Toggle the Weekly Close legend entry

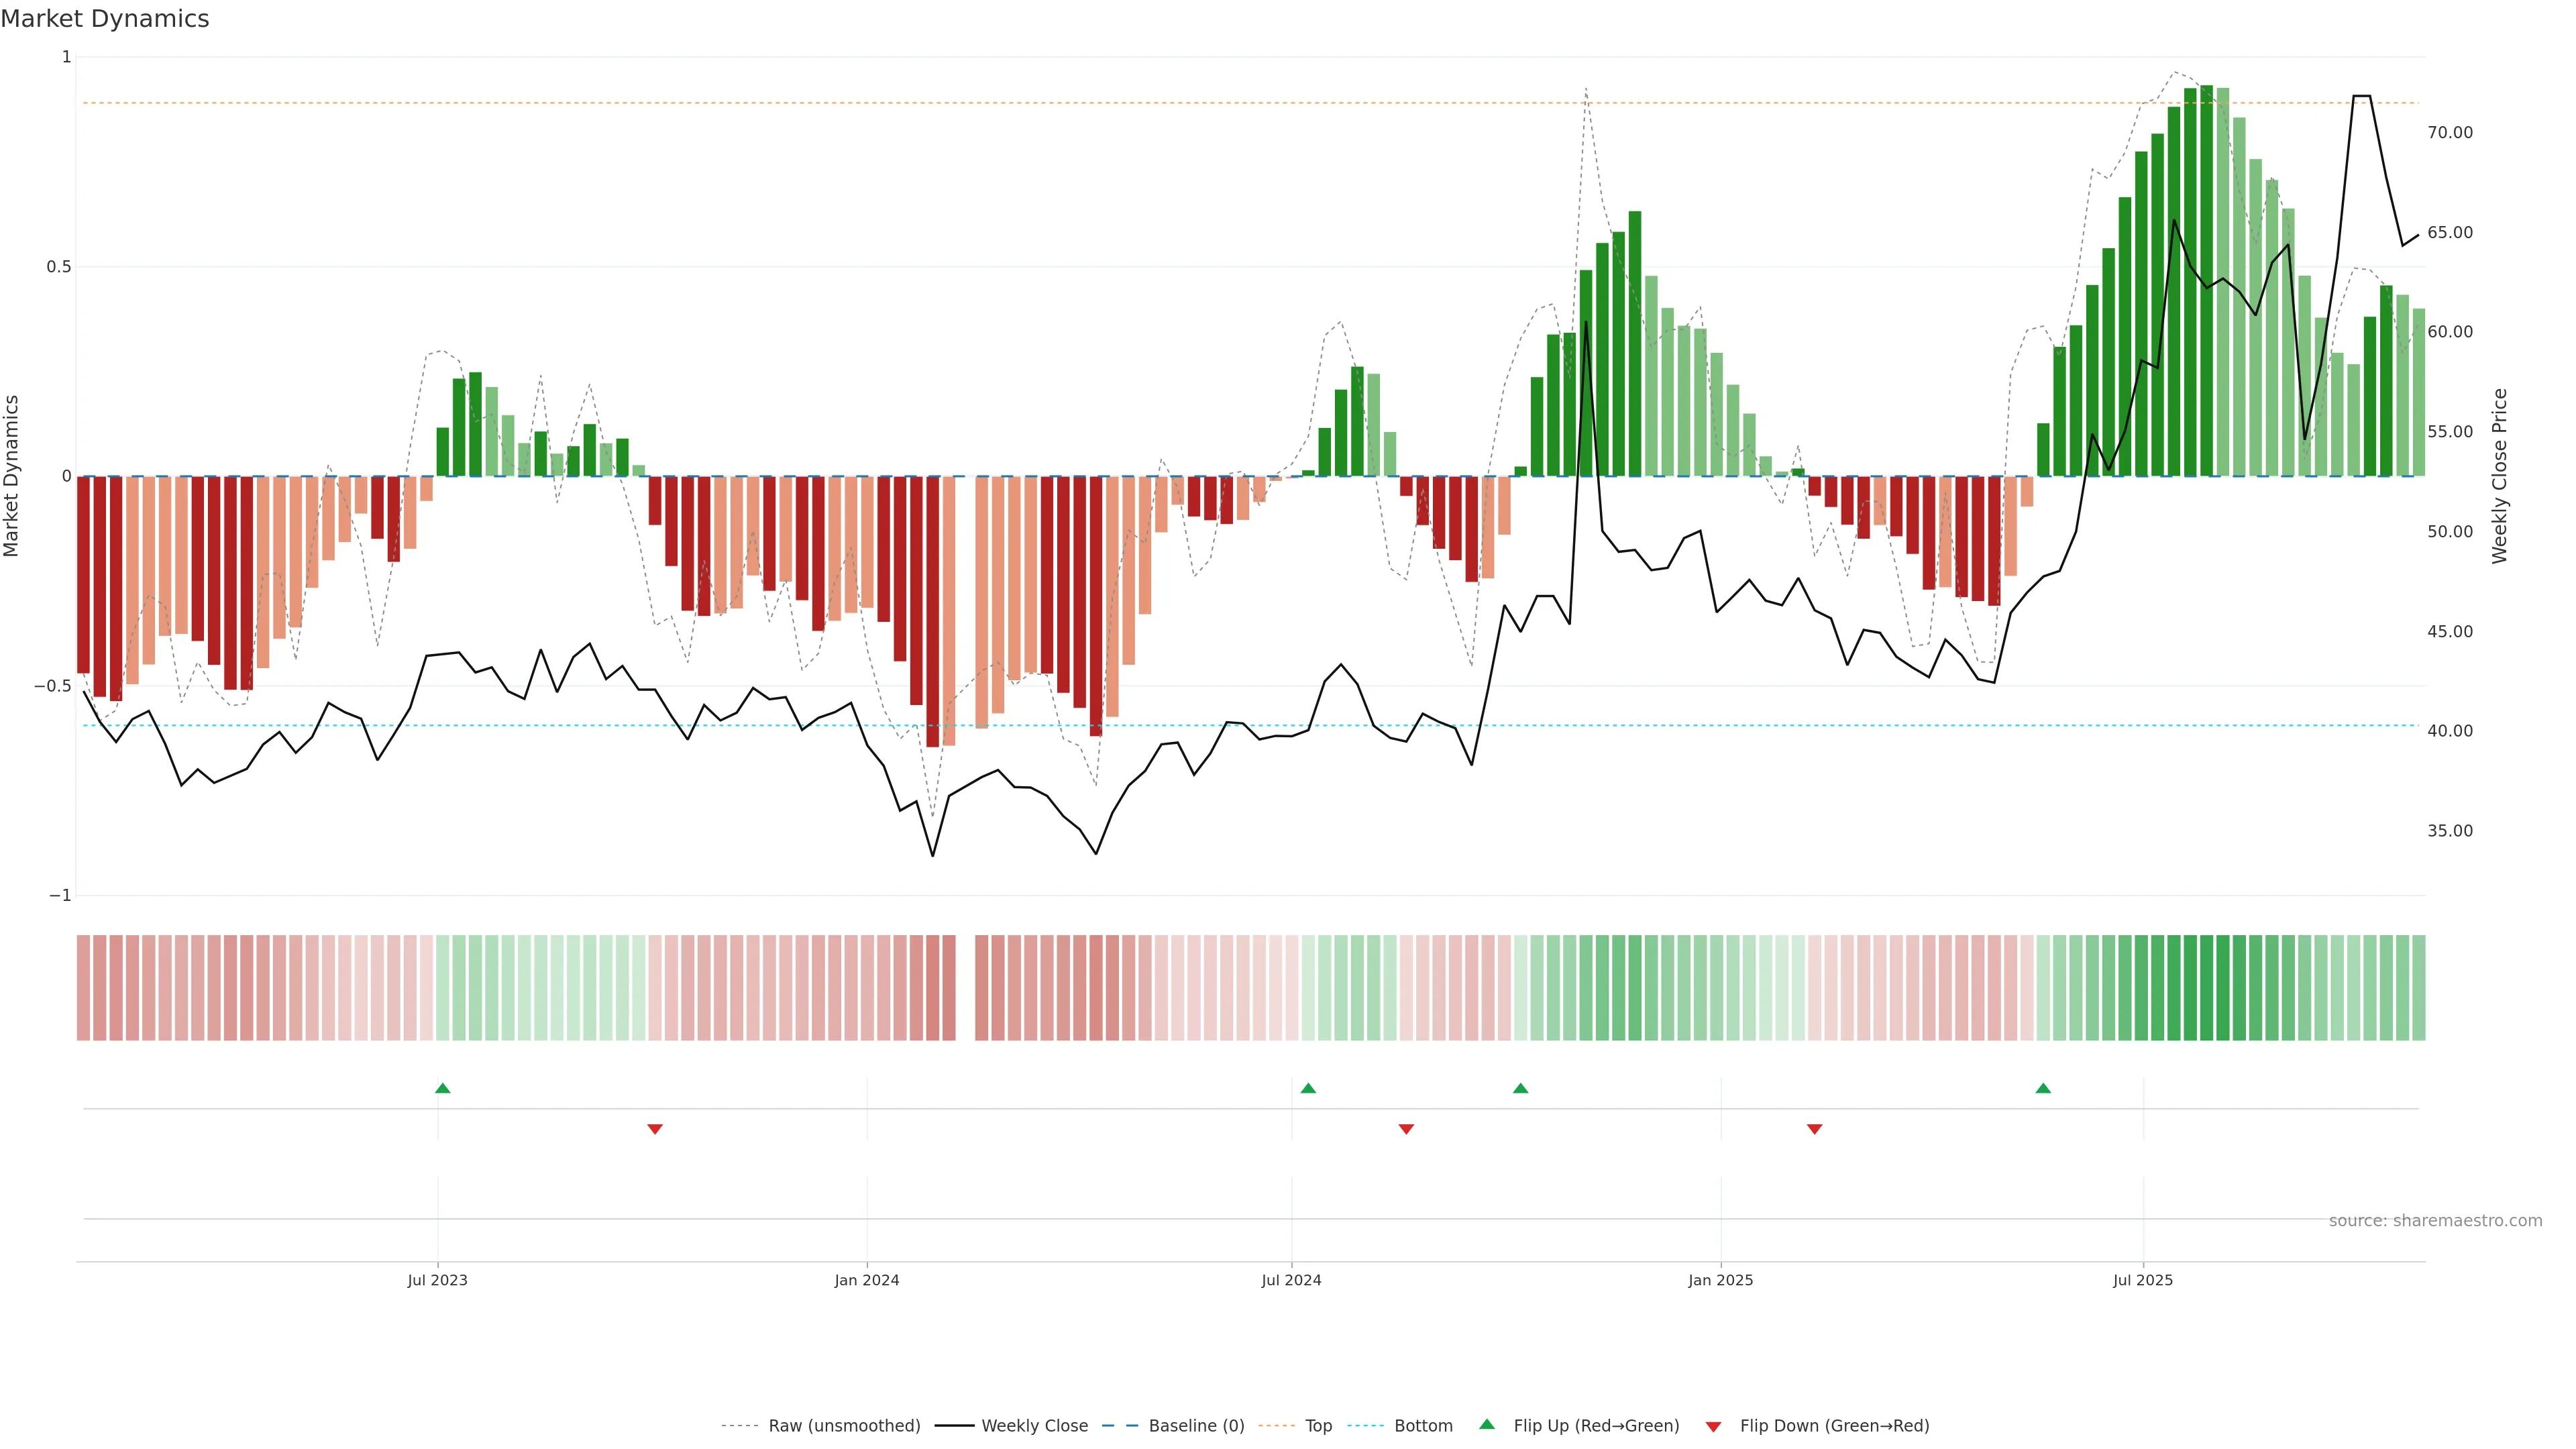click(1034, 1426)
